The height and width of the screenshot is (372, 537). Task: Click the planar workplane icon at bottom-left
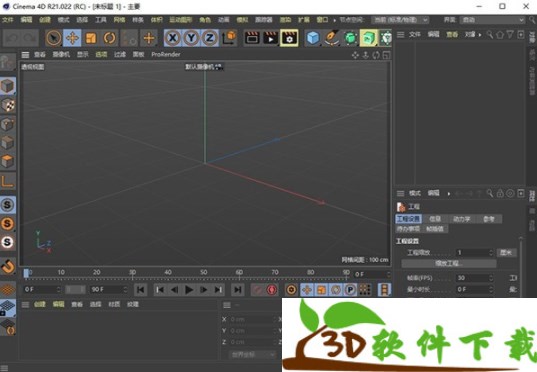point(8,326)
